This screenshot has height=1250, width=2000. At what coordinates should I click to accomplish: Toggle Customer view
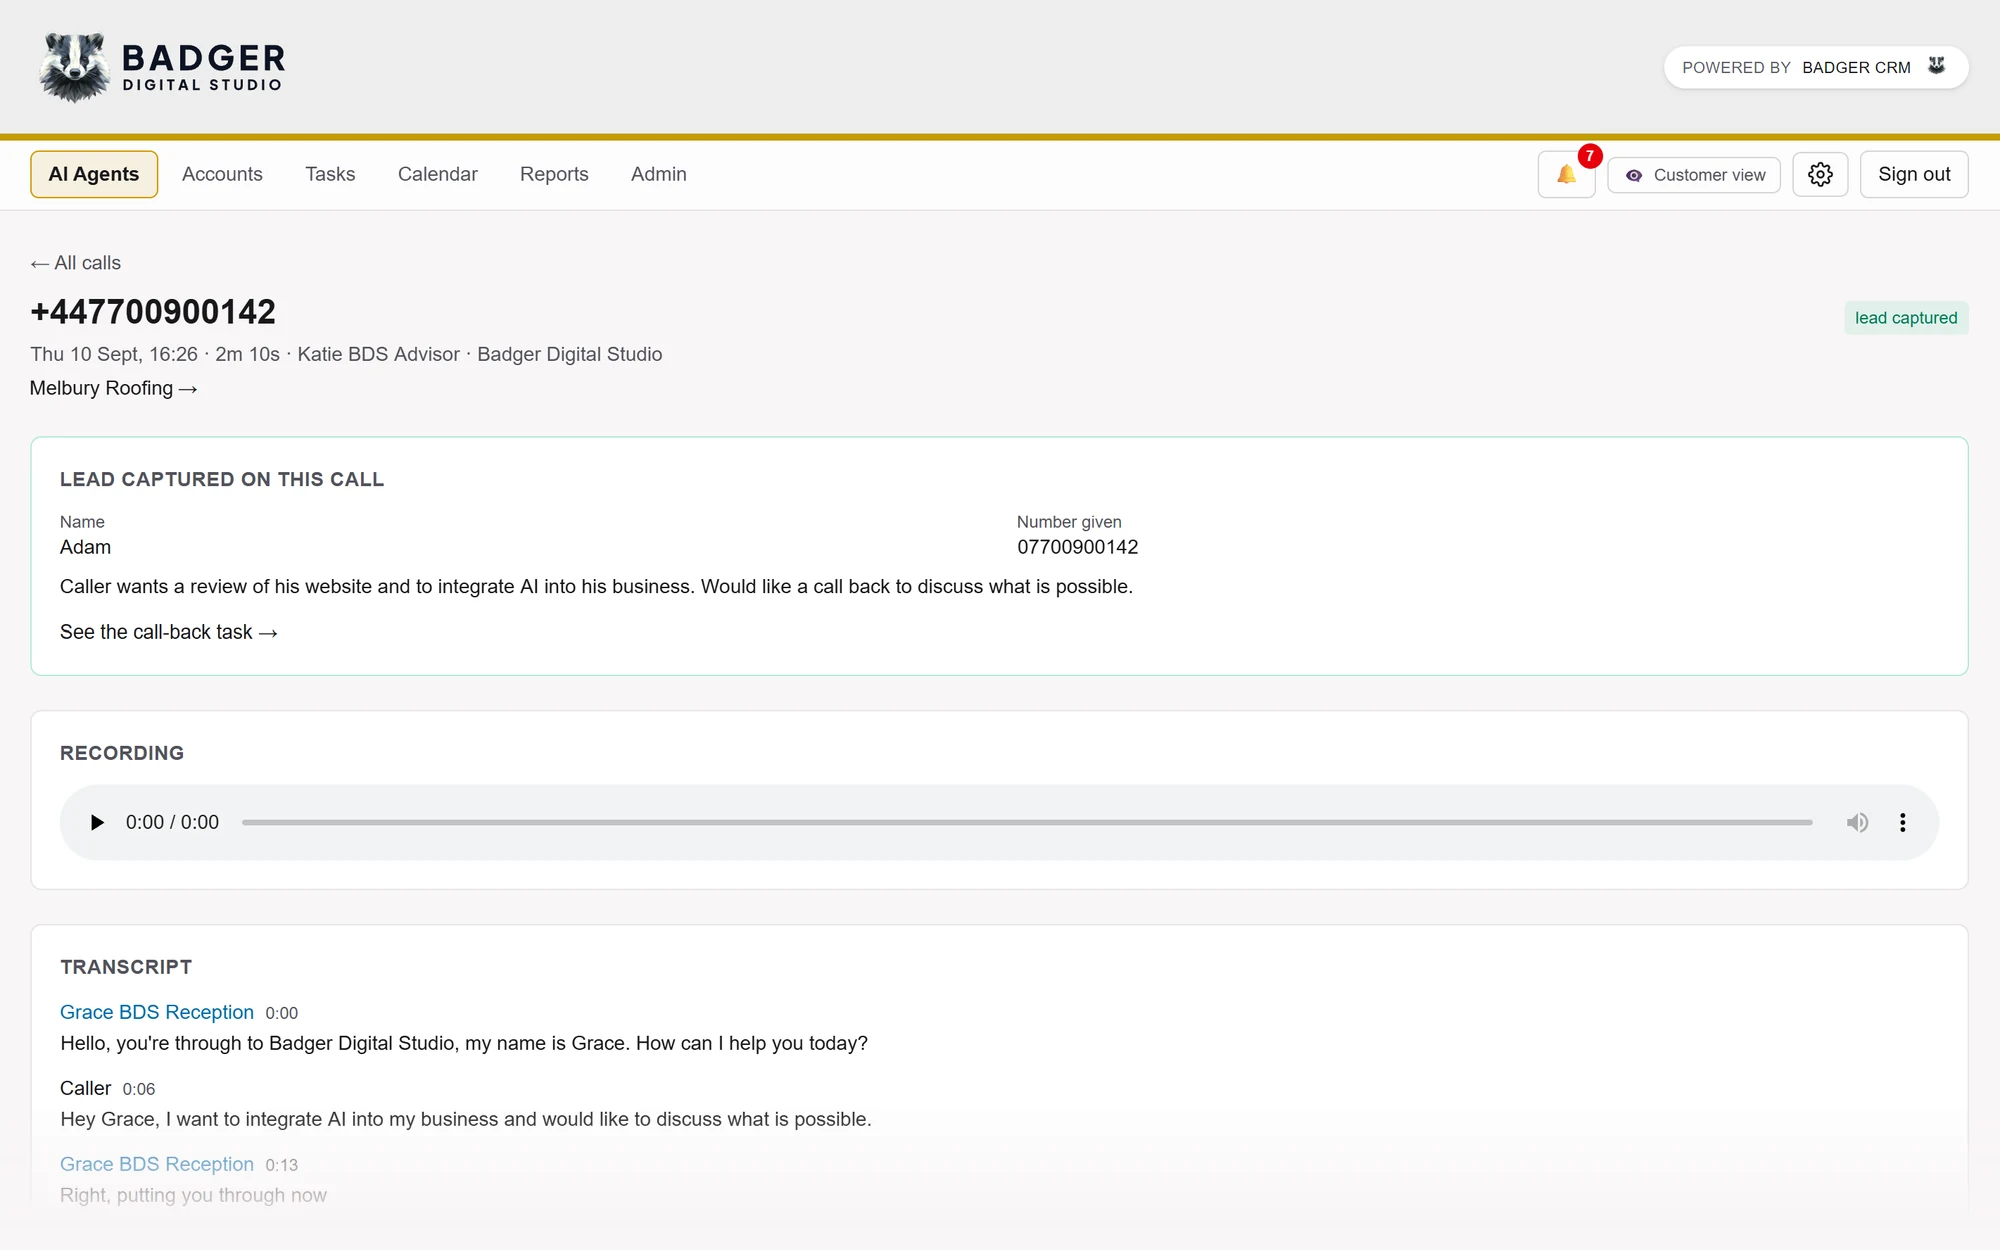pos(1694,175)
